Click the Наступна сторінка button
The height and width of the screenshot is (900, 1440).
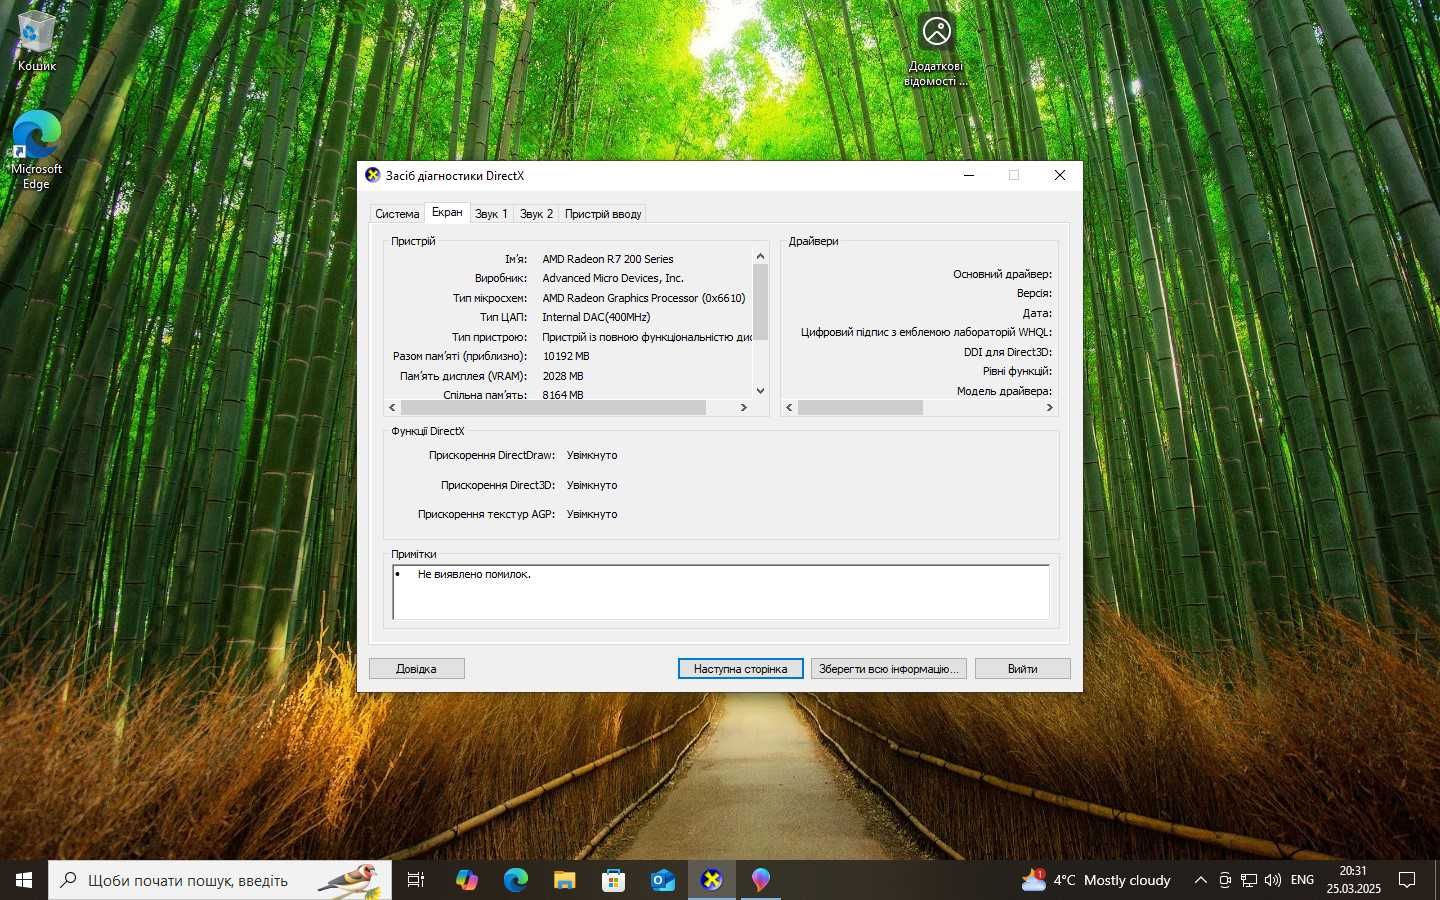[740, 668]
